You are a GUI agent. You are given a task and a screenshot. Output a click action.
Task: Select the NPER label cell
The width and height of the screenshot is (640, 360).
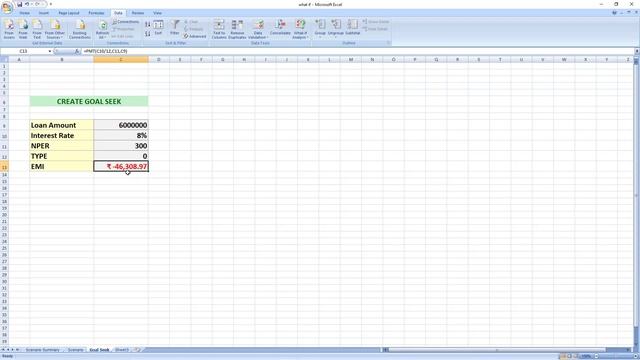(62, 146)
